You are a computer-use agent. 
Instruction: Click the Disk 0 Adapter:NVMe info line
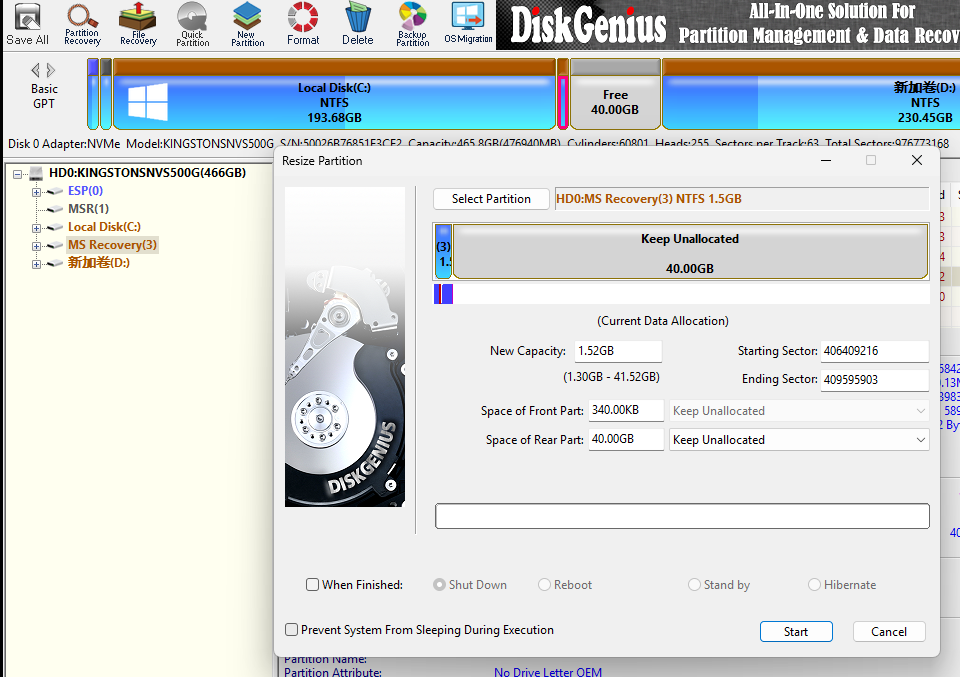(x=478, y=144)
